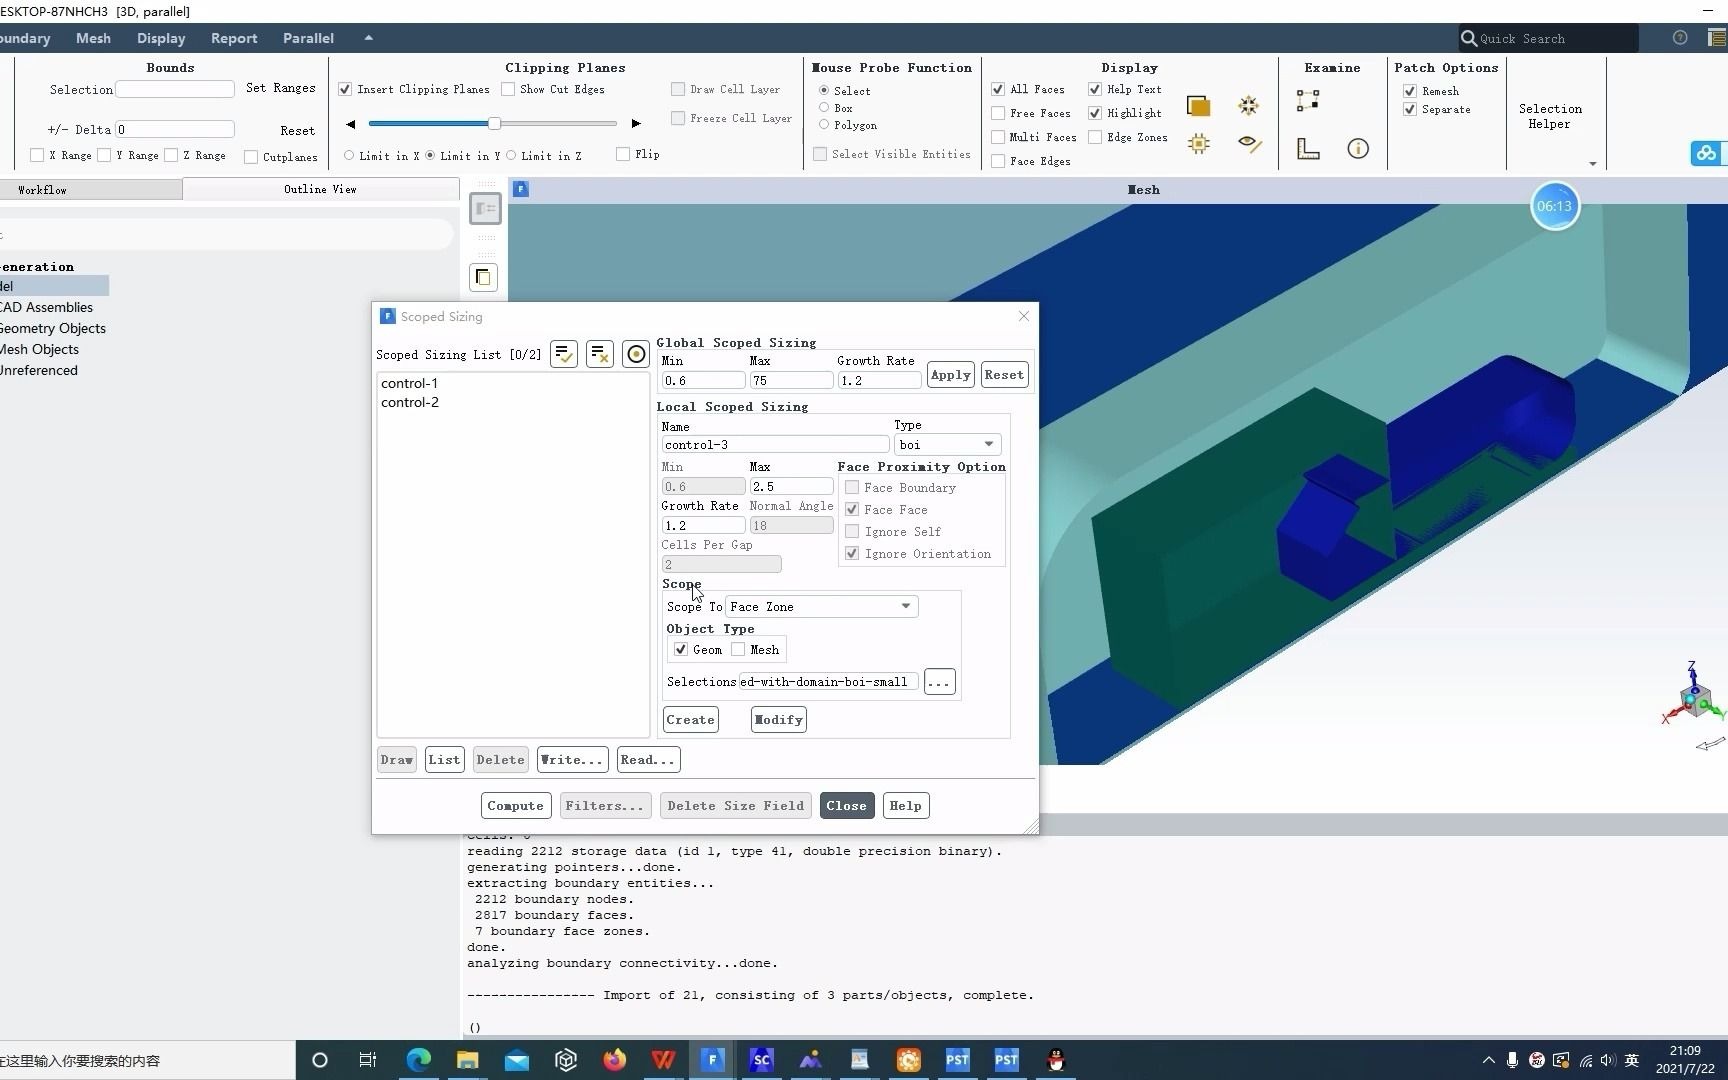The image size is (1728, 1080).
Task: Select the ruler measurement icon in Examine group
Action: [1307, 147]
